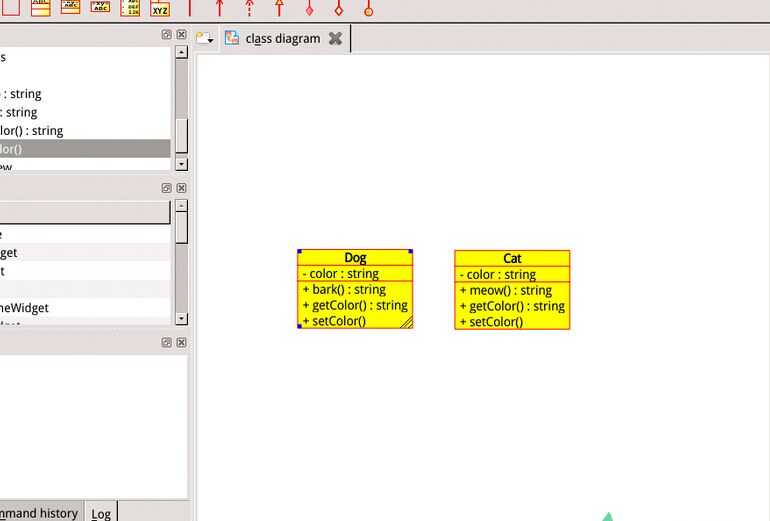Click middle panel scrollbar down arrow
The image size is (770, 521).
point(181,318)
